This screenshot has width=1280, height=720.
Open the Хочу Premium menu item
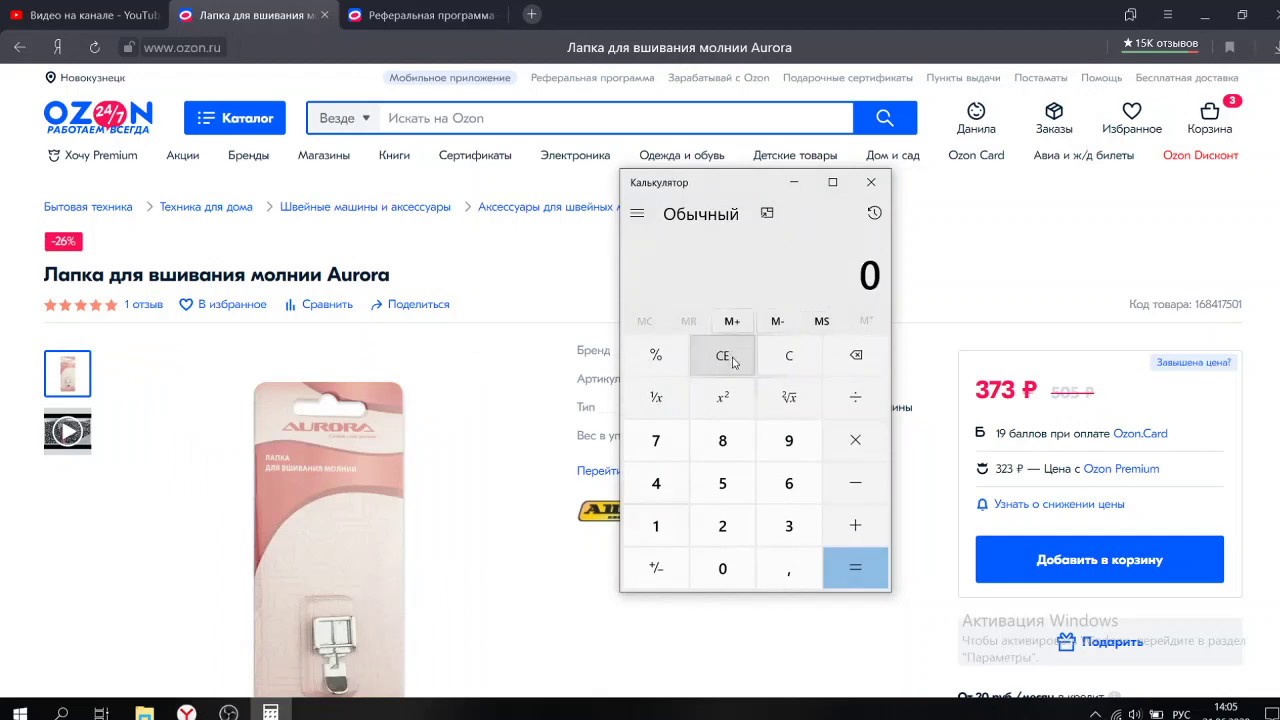93,155
